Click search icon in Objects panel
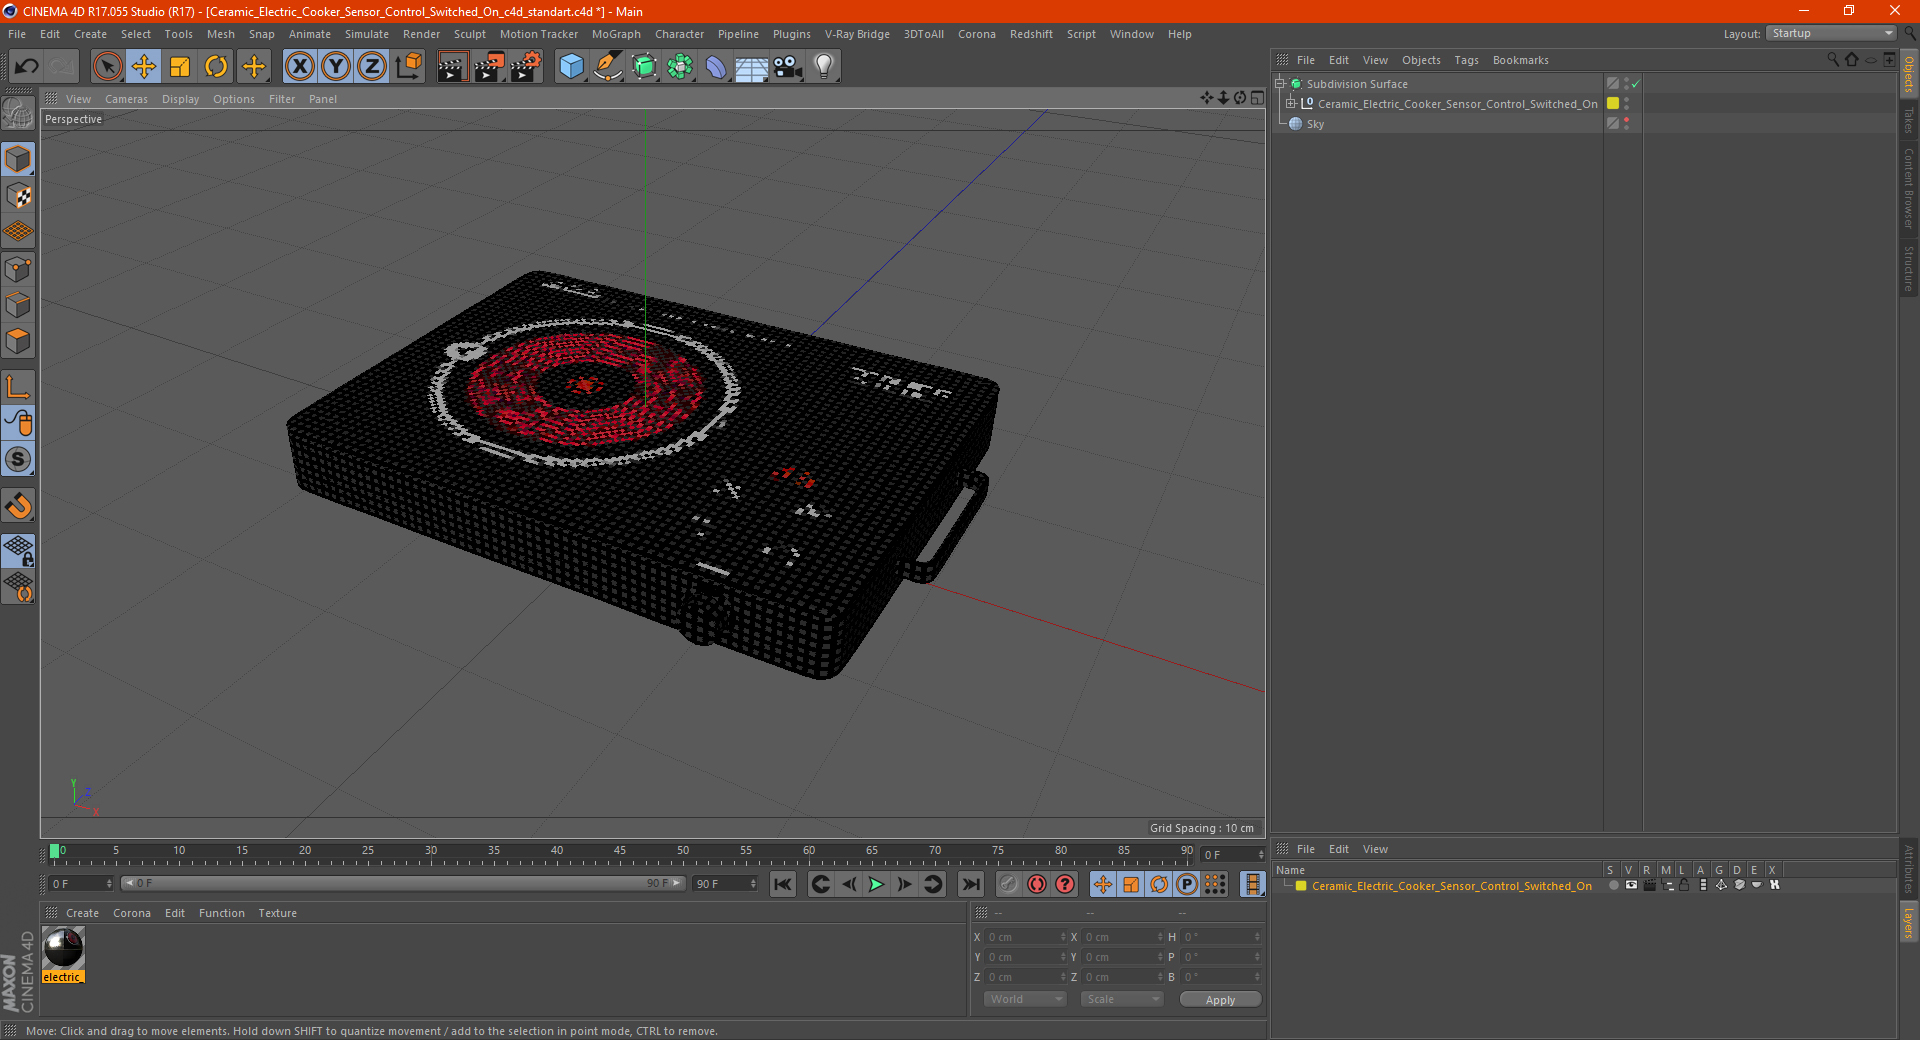The width and height of the screenshot is (1920, 1040). (1832, 60)
